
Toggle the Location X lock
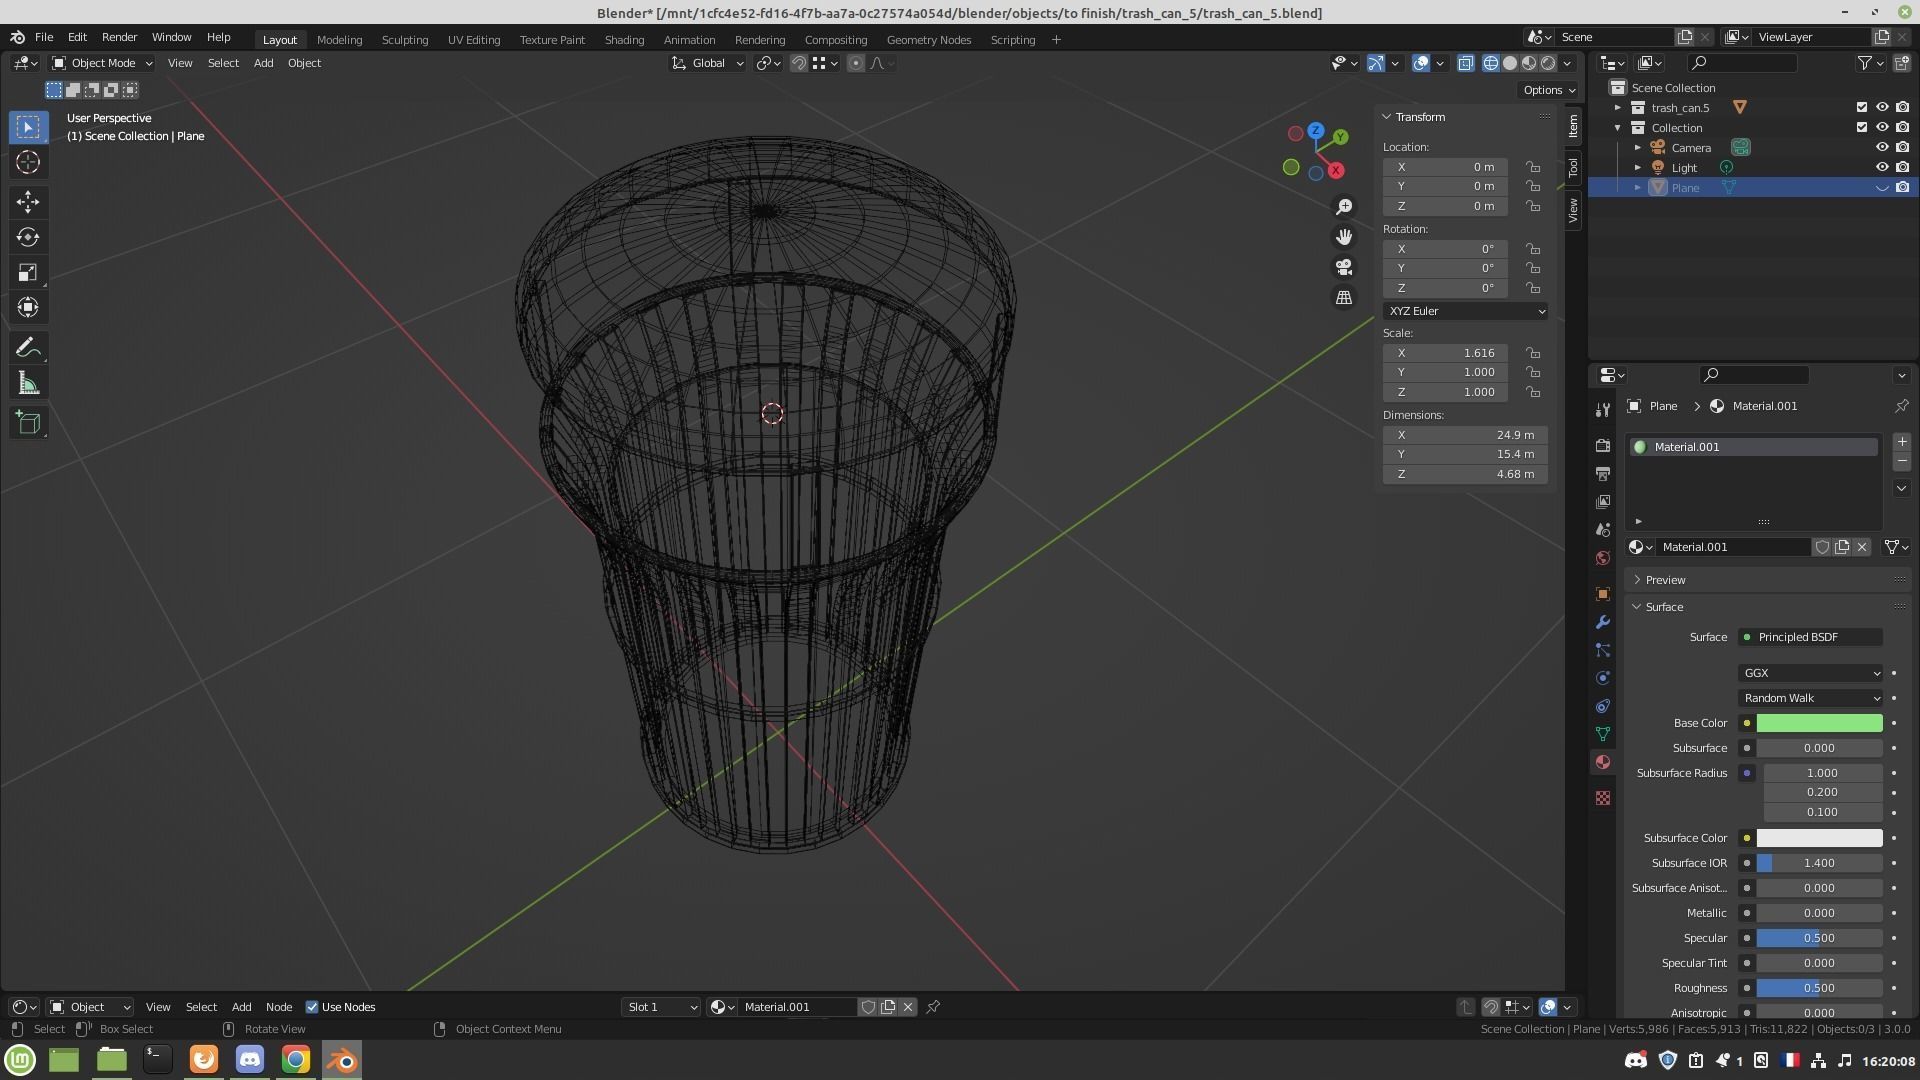click(x=1533, y=167)
